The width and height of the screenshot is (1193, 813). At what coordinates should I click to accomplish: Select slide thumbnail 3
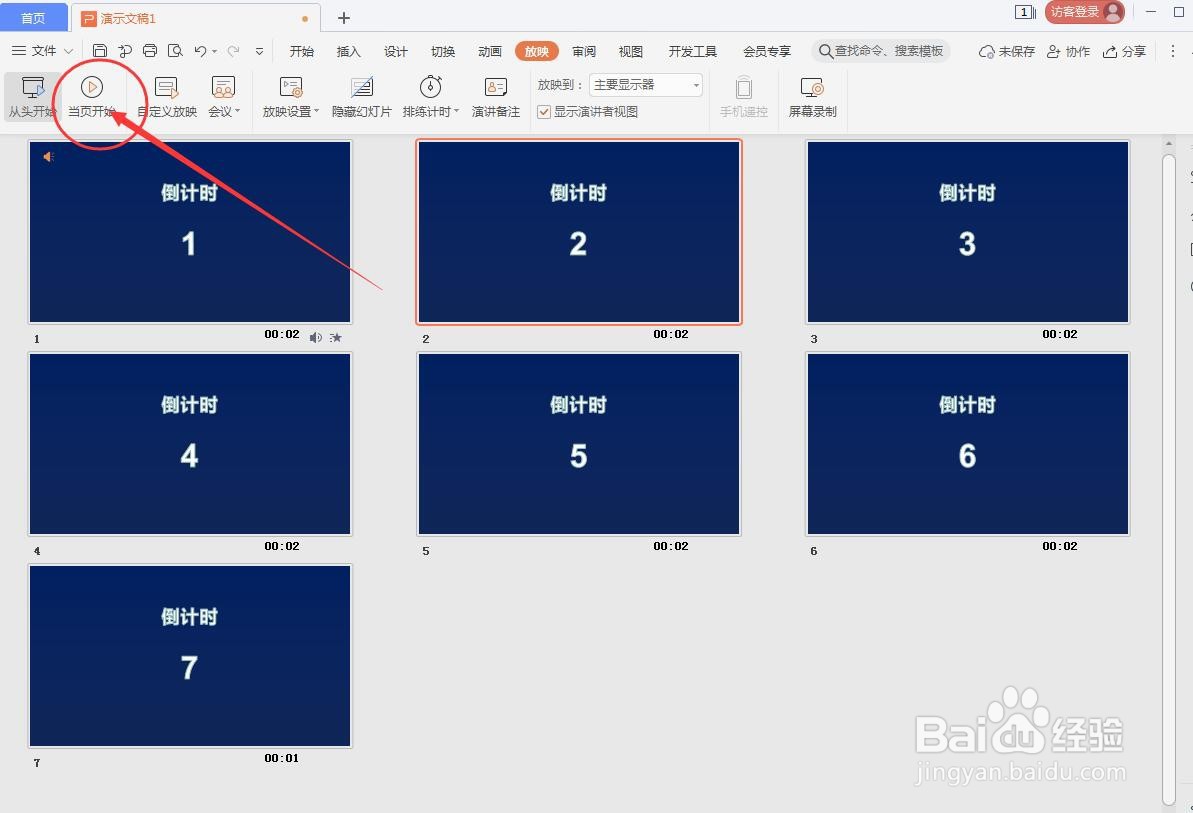point(968,232)
